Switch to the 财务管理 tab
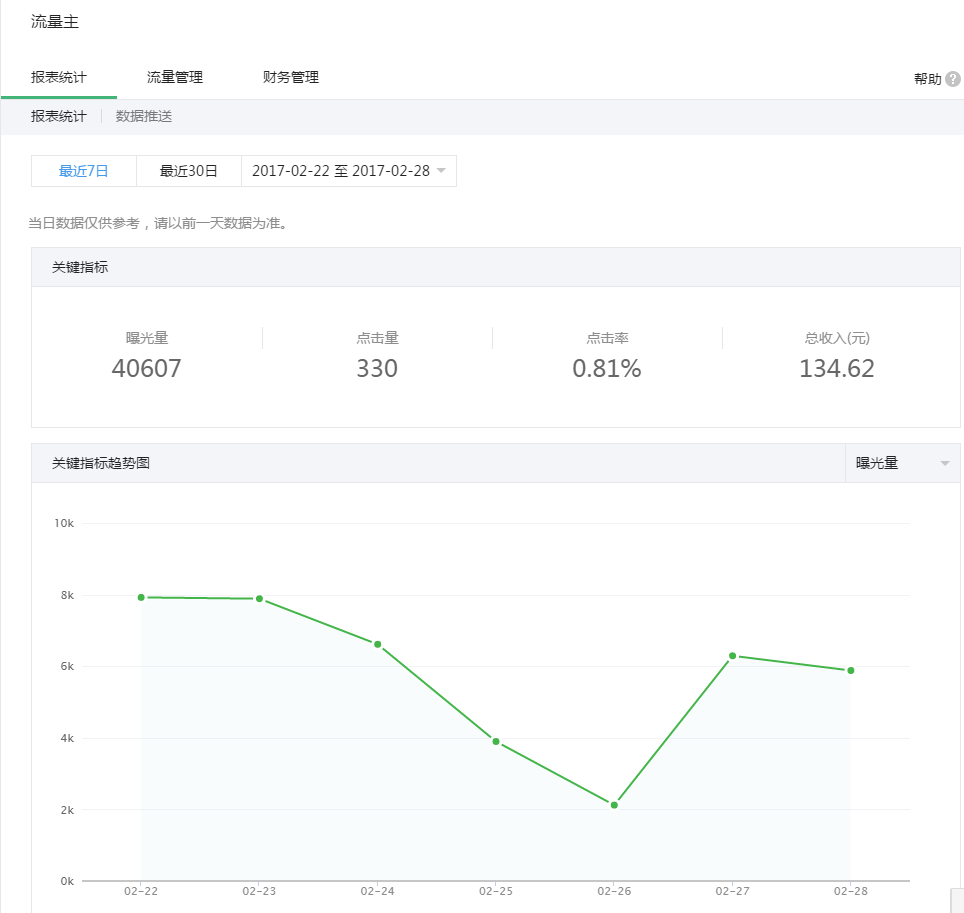Screen dimensions: 964x913 pyautogui.click(x=291, y=77)
